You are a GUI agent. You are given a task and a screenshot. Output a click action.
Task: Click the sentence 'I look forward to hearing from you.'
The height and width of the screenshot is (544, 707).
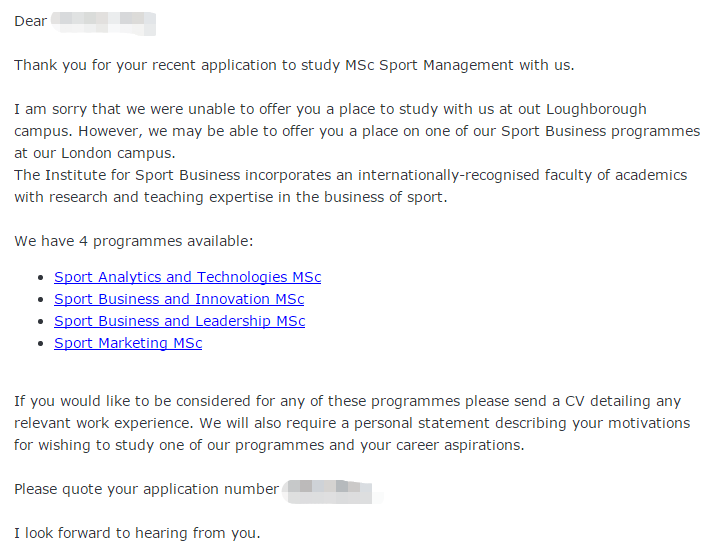[x=137, y=533]
